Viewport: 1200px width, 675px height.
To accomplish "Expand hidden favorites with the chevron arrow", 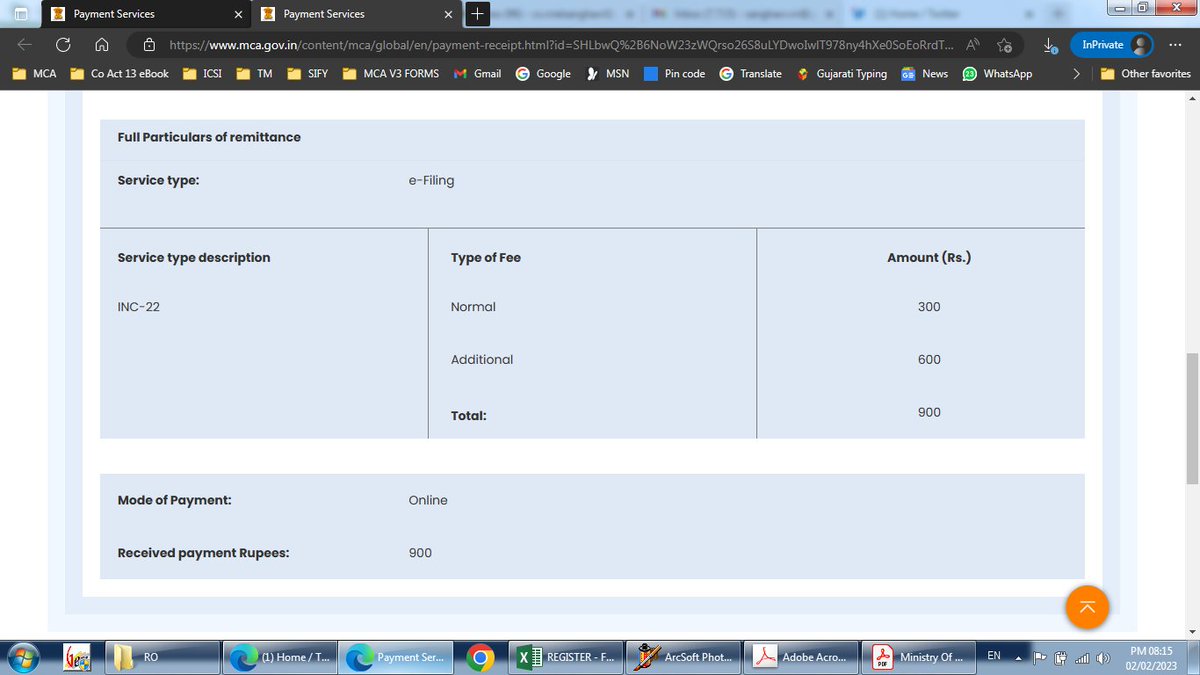I will [1078, 73].
